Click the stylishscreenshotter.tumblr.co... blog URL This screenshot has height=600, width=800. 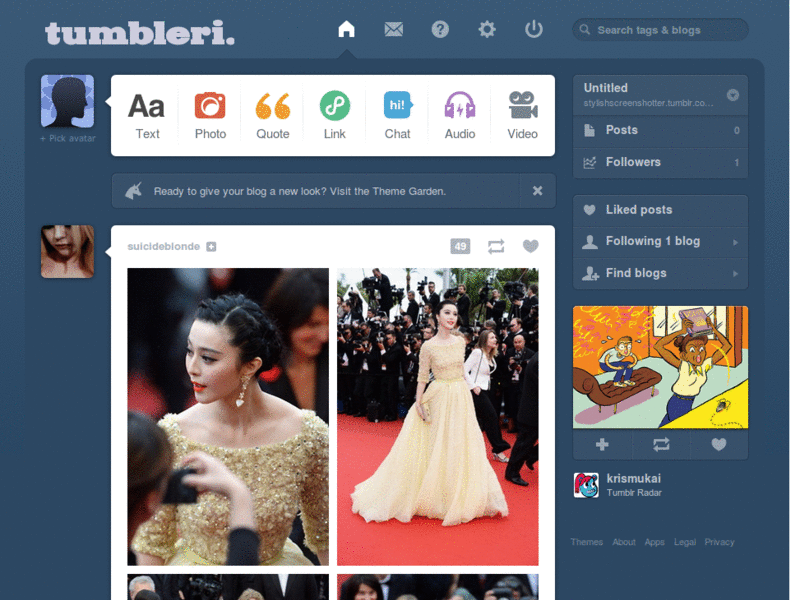(x=648, y=103)
